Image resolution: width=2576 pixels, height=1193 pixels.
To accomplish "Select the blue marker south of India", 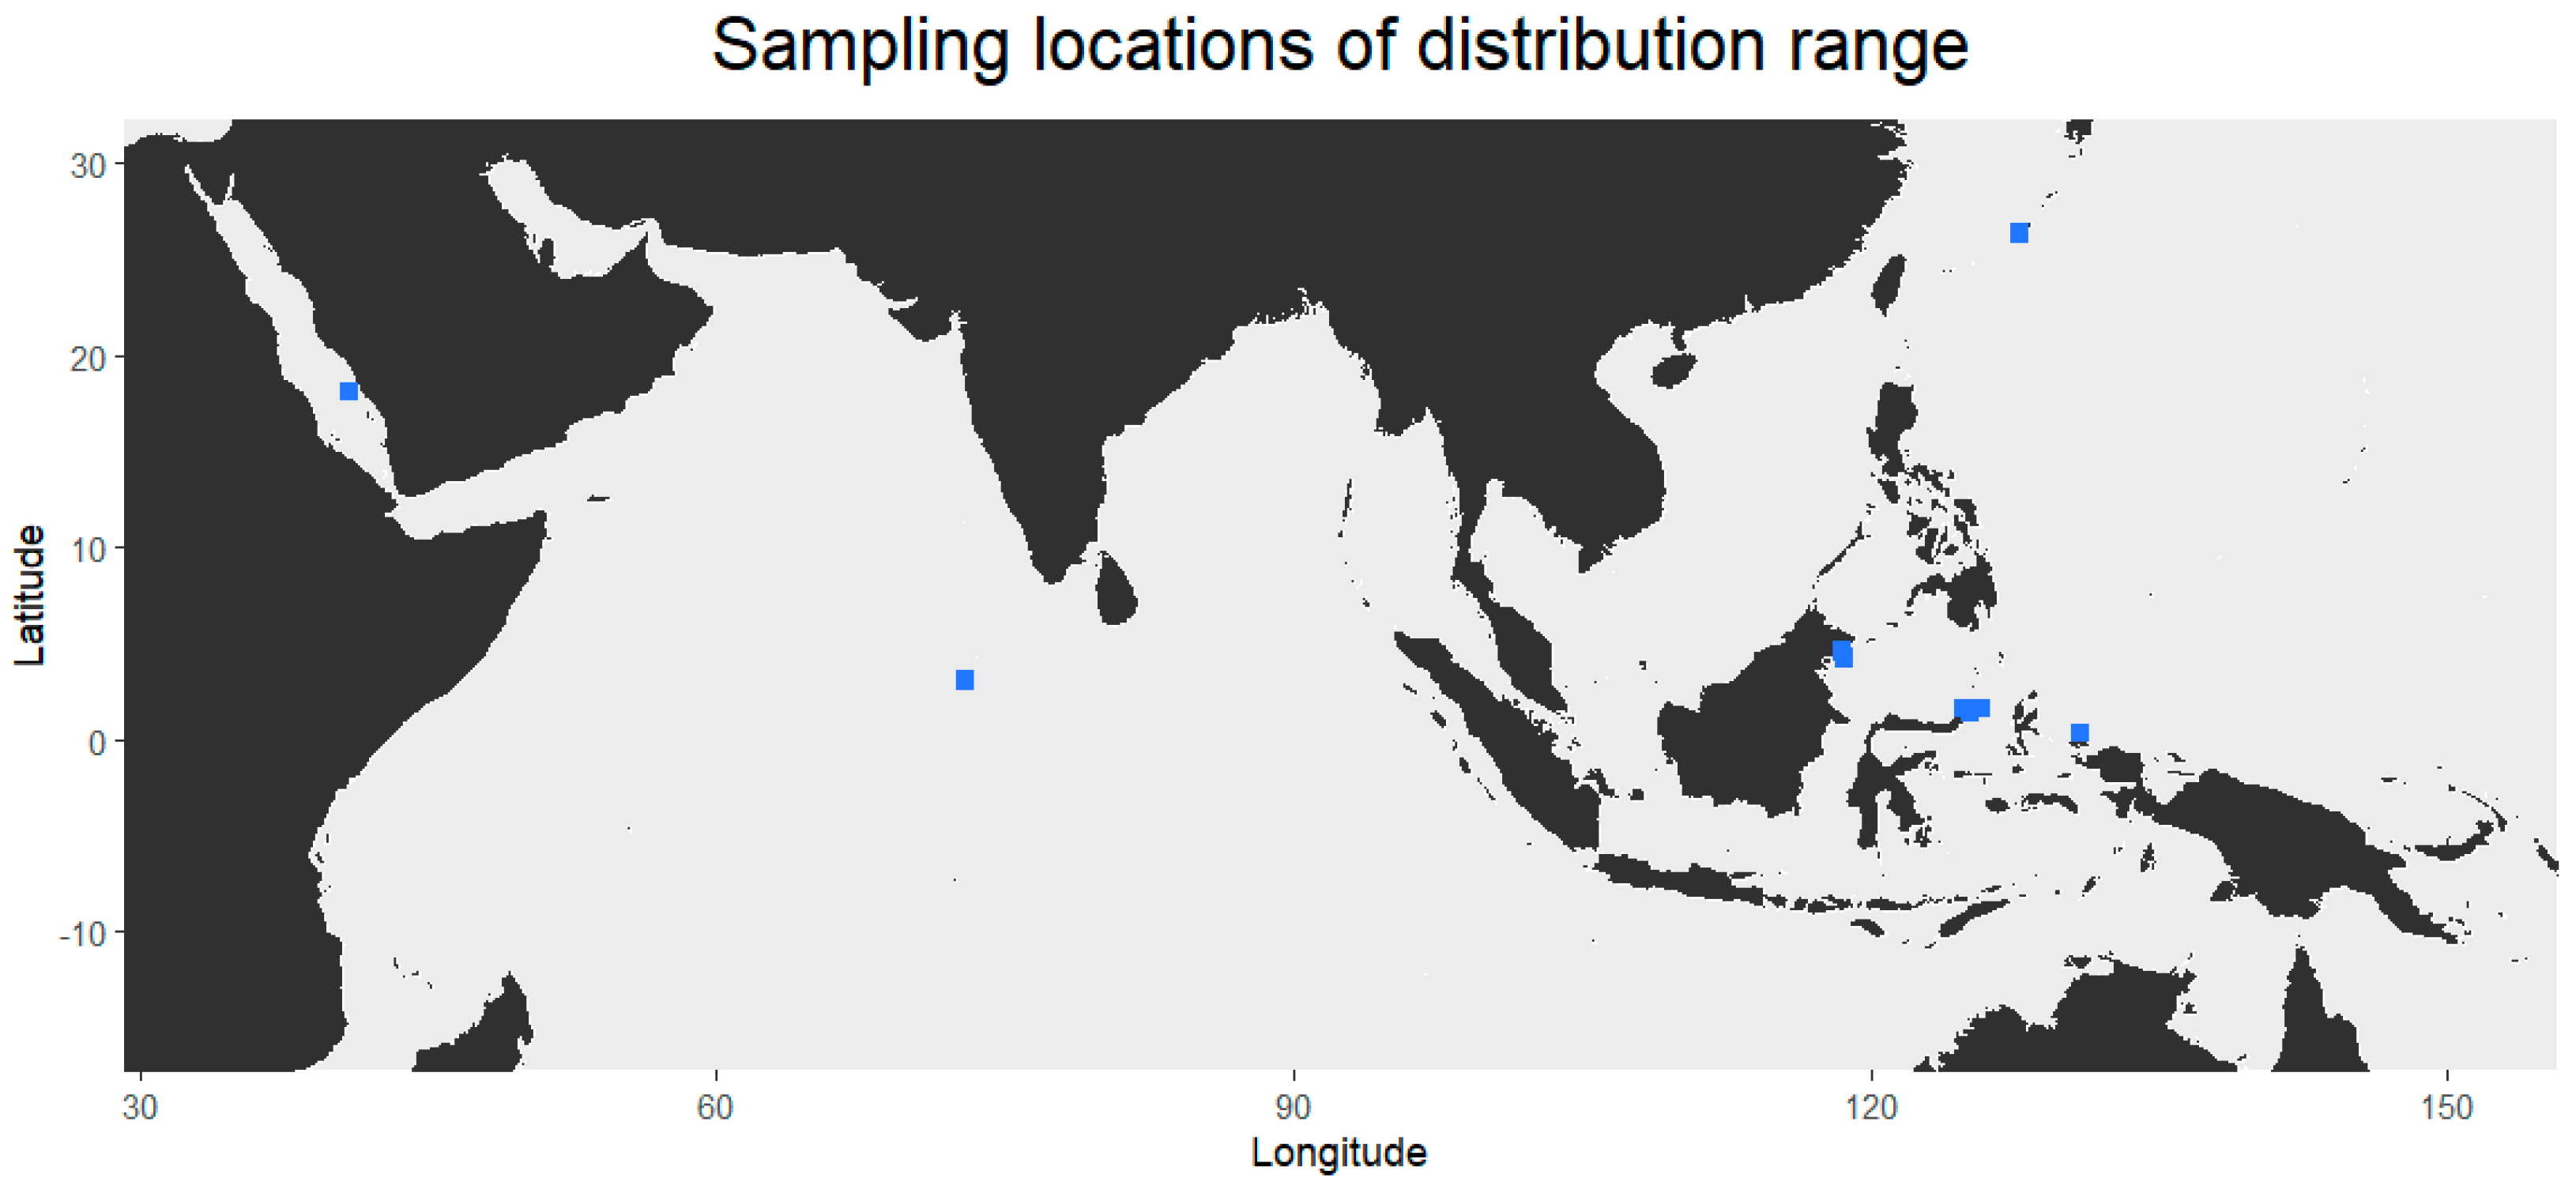I will (964, 680).
